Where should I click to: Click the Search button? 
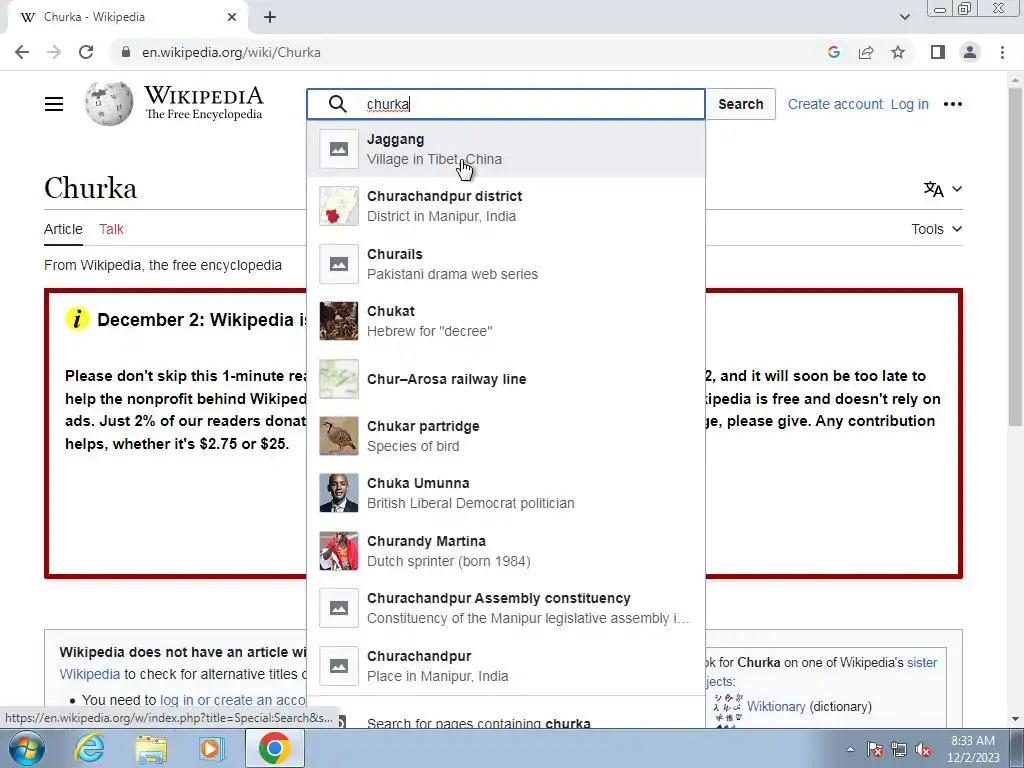coord(741,104)
